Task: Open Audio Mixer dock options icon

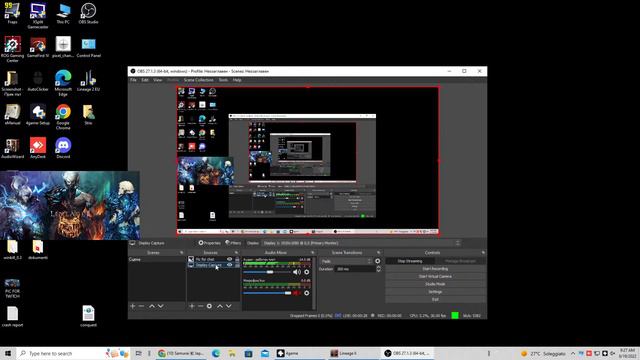Action: click(x=313, y=253)
